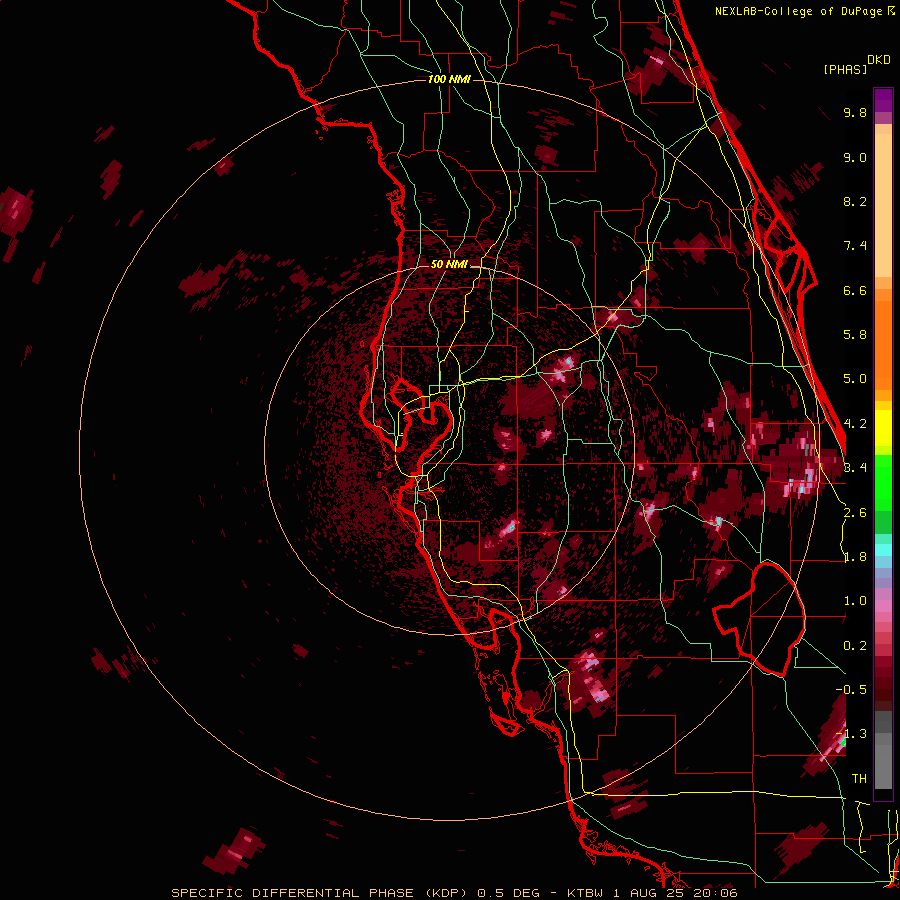This screenshot has height=900, width=900.
Task: Click the 5.0 scale value
Action: [855, 379]
